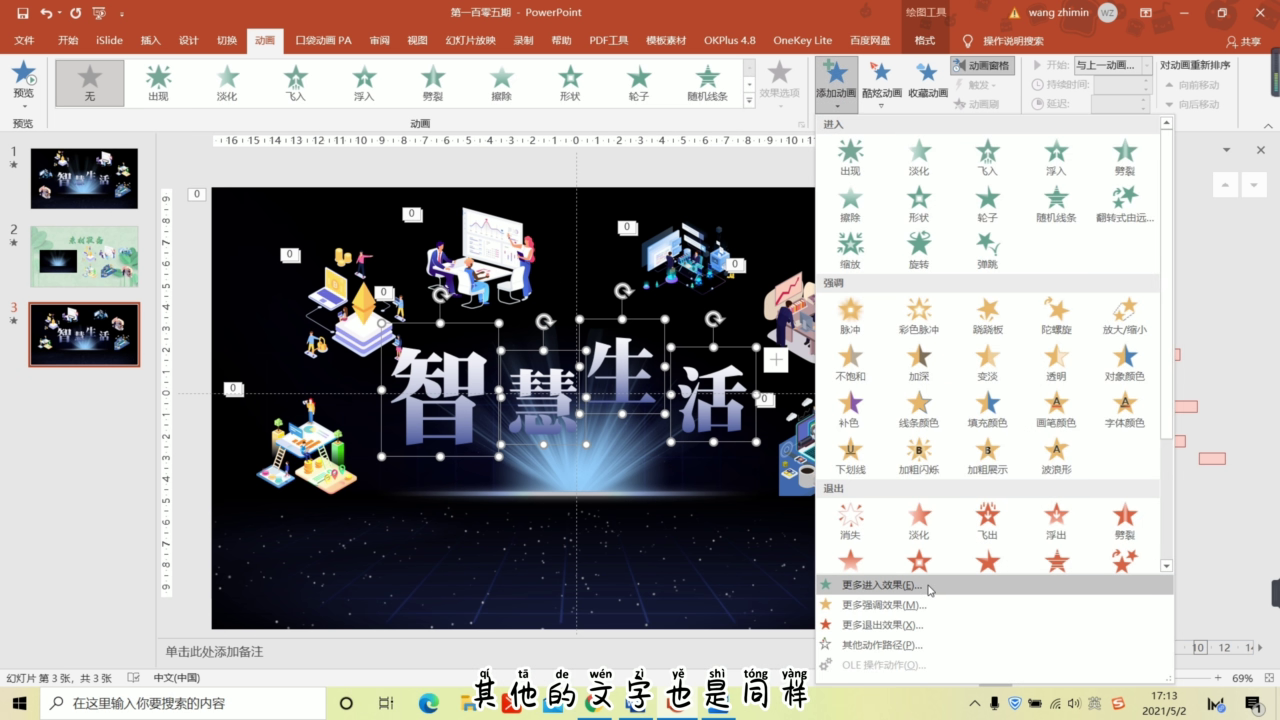Choose 形状 entrance effect in the dropdown panel
This screenshot has height=720, width=1280.
pyautogui.click(x=918, y=204)
